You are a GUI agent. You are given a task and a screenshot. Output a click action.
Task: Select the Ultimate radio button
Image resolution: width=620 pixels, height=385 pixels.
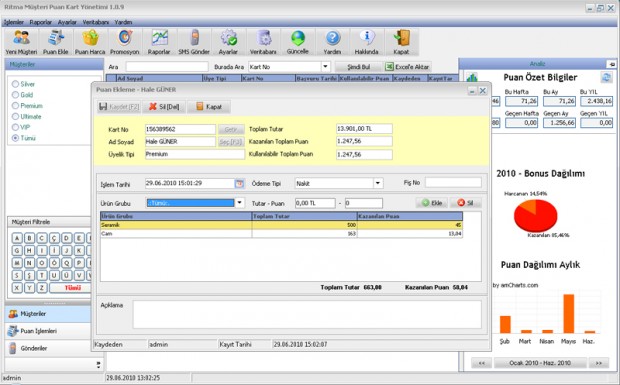coord(15,117)
